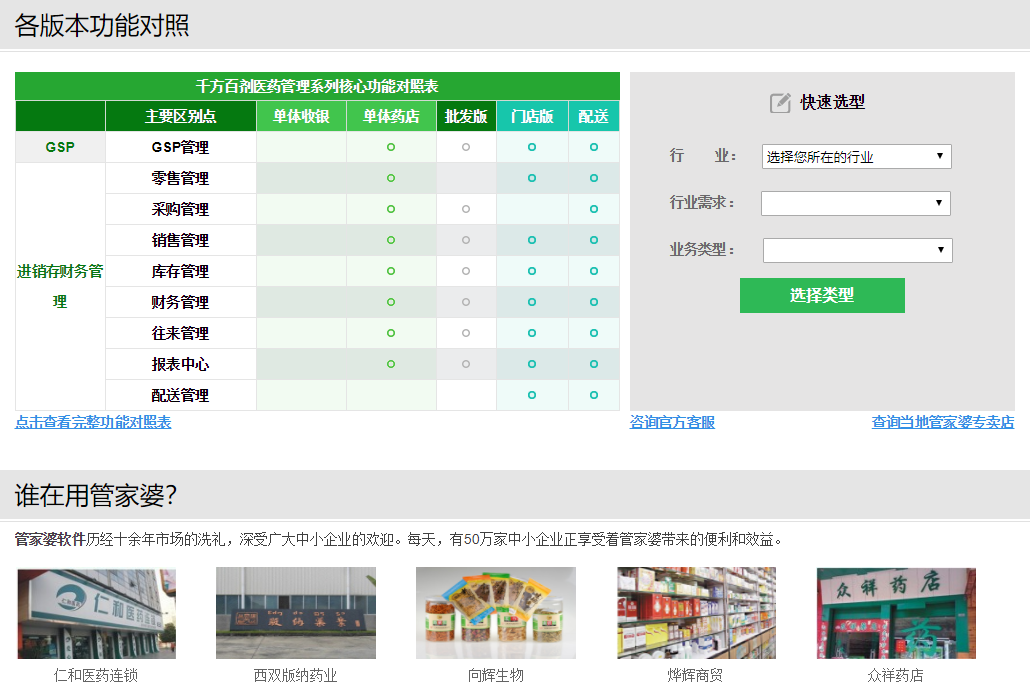Follow the 咨询官方客服 link

(x=672, y=422)
